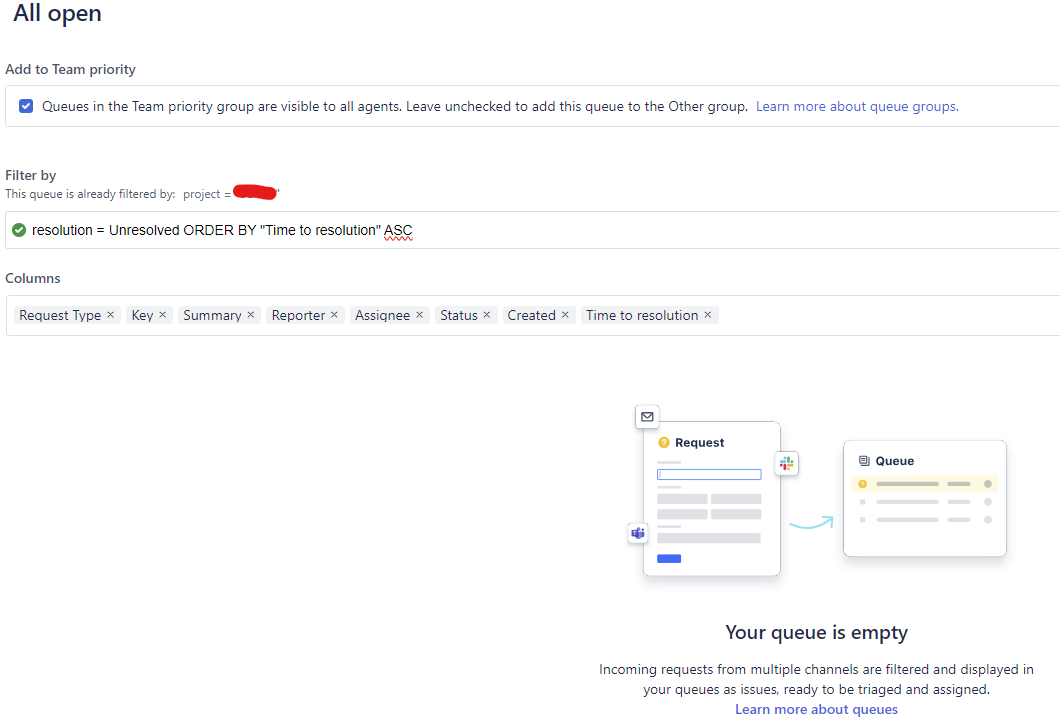Remove the Created column
This screenshot has width=1060, height=722.
(x=565, y=315)
